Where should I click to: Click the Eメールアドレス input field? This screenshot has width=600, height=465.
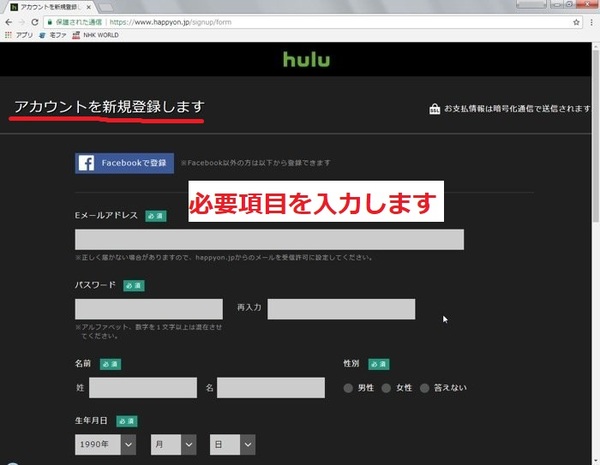pyautogui.click(x=269, y=240)
